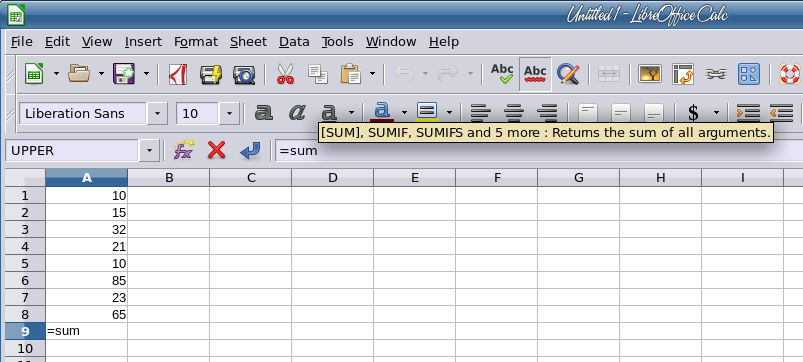Open the Function Wizard
This screenshot has height=362, width=803.
pos(184,150)
